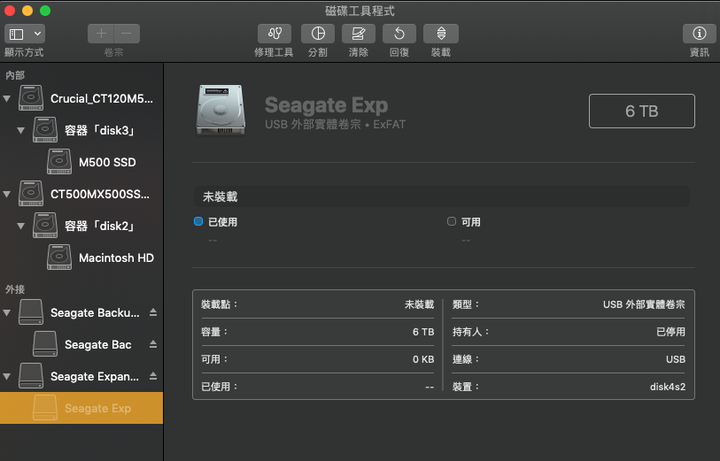The height and width of the screenshot is (461, 720).
Task: Click the 類型 USB 外部實體卷宗 value
Action: tap(644, 304)
